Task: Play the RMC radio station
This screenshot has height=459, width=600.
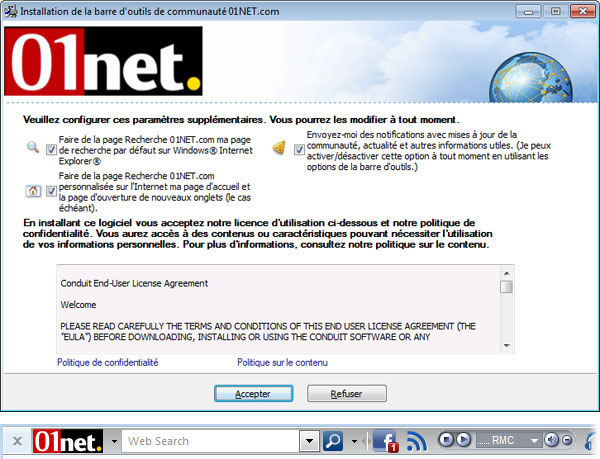Action: click(463, 440)
